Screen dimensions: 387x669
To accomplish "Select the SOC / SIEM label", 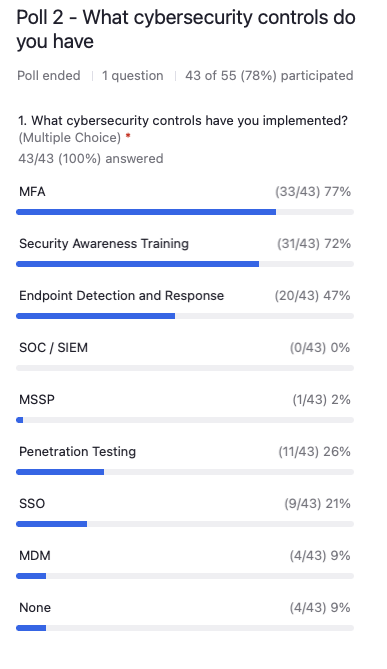I will point(53,348).
